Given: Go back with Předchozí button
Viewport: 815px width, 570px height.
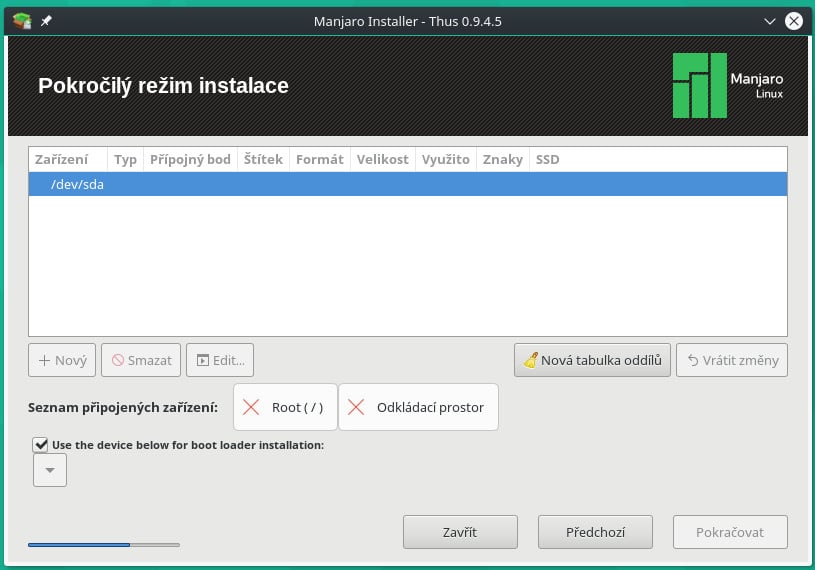Looking at the screenshot, I should [595, 532].
